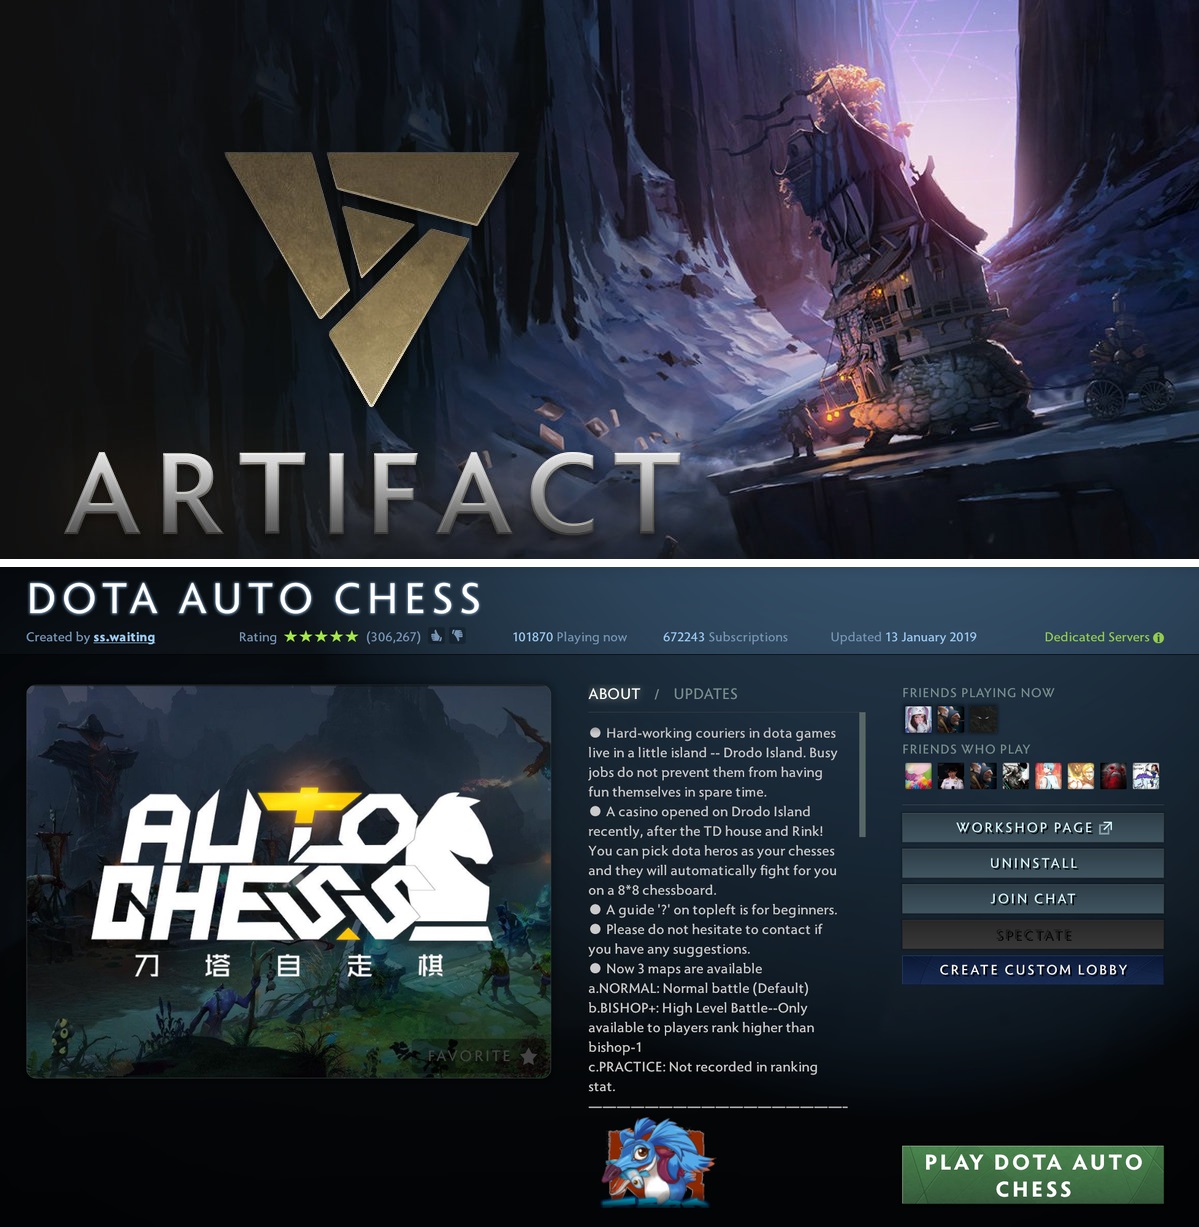
Task: Click the Create Custom Lobby button
Action: point(1033,970)
